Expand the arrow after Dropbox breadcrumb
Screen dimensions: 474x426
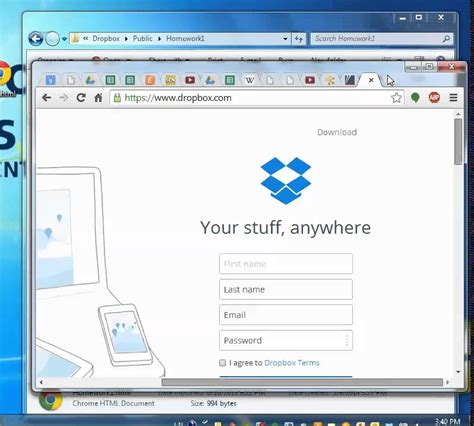click(126, 39)
